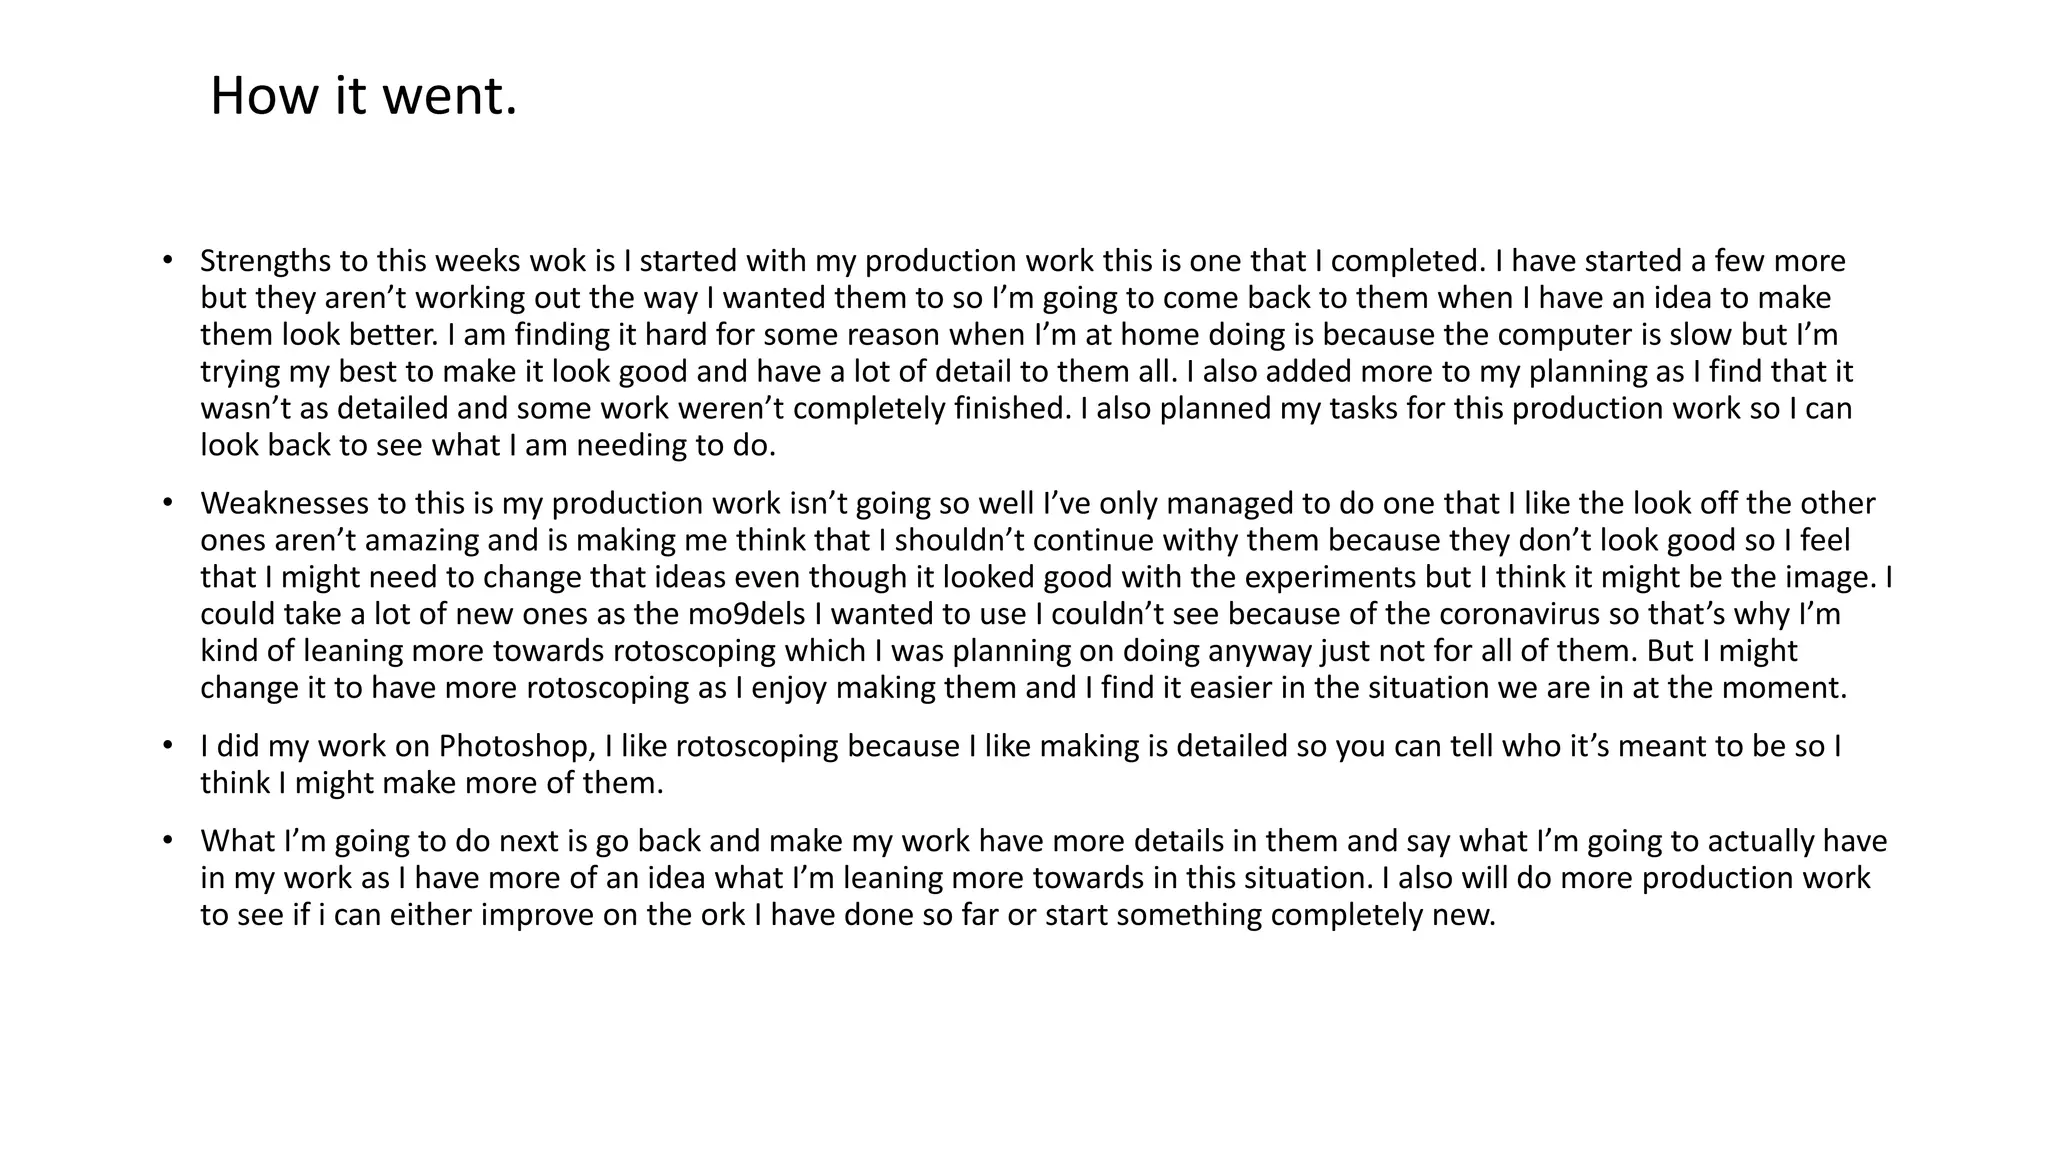Click the bullet marker before 'Weaknesses'
The width and height of the screenshot is (2048, 1152).
coord(168,503)
